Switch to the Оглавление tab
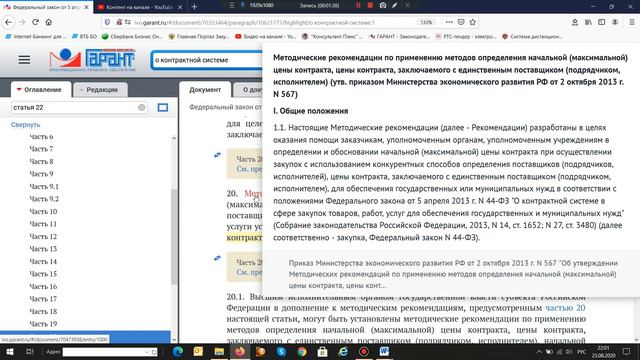 40,89
